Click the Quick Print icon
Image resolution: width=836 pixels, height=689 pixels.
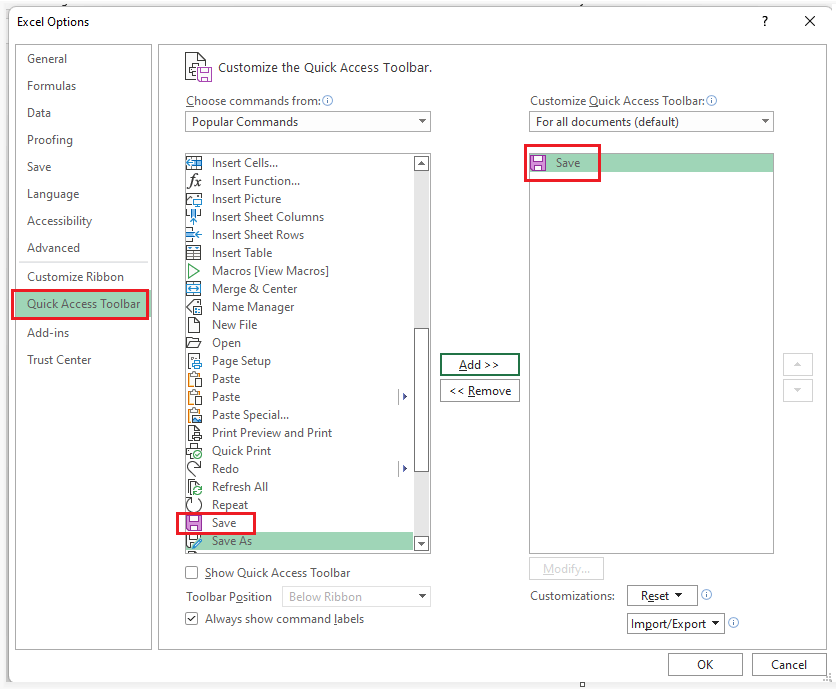194,451
